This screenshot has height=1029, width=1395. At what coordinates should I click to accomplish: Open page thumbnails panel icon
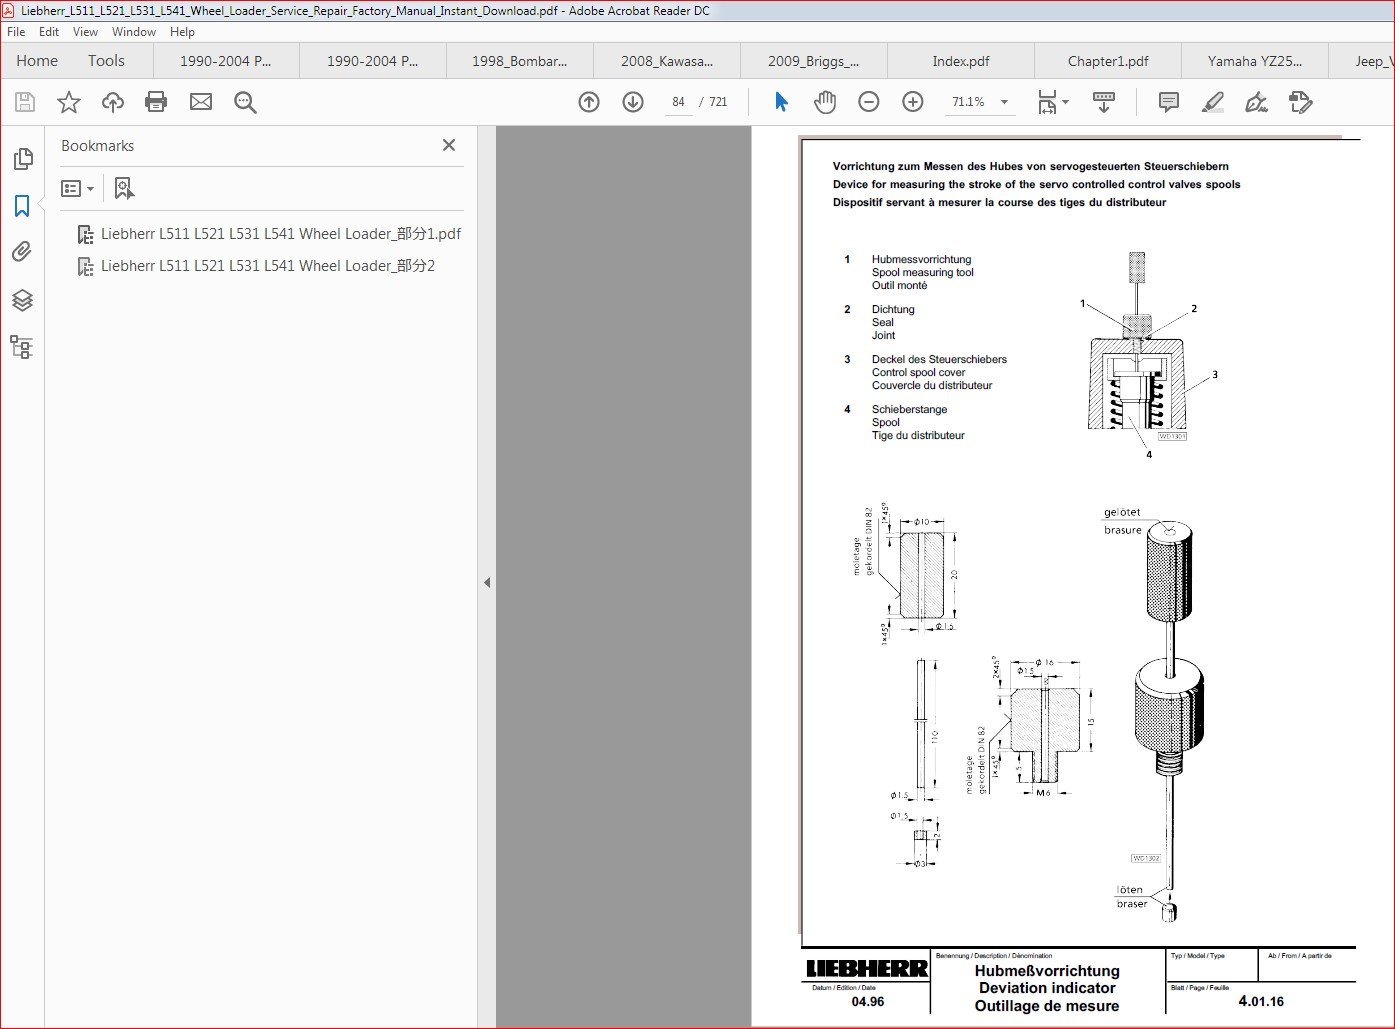pyautogui.click(x=22, y=159)
